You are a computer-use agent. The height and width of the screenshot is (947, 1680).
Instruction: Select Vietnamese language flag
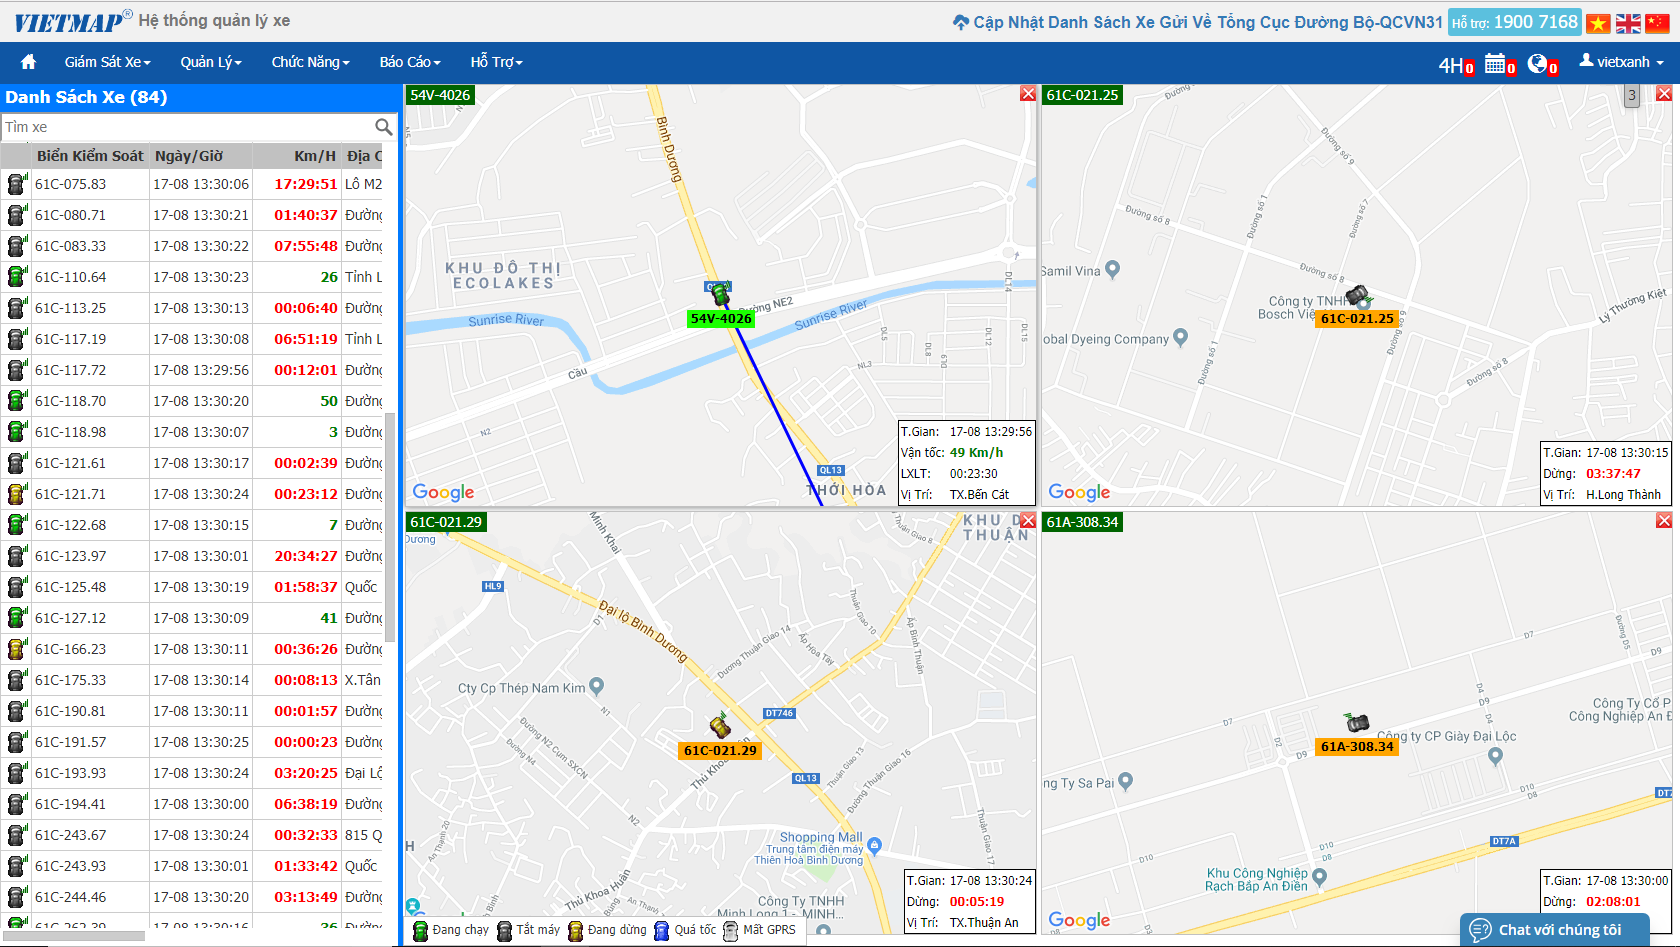pyautogui.click(x=1598, y=23)
